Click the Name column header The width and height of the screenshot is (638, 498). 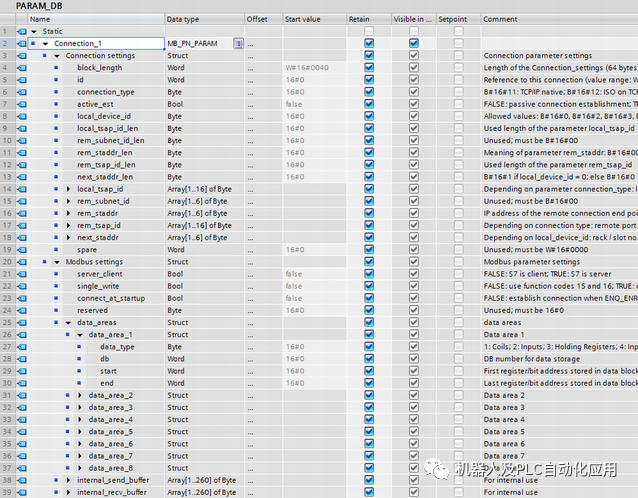[96, 19]
